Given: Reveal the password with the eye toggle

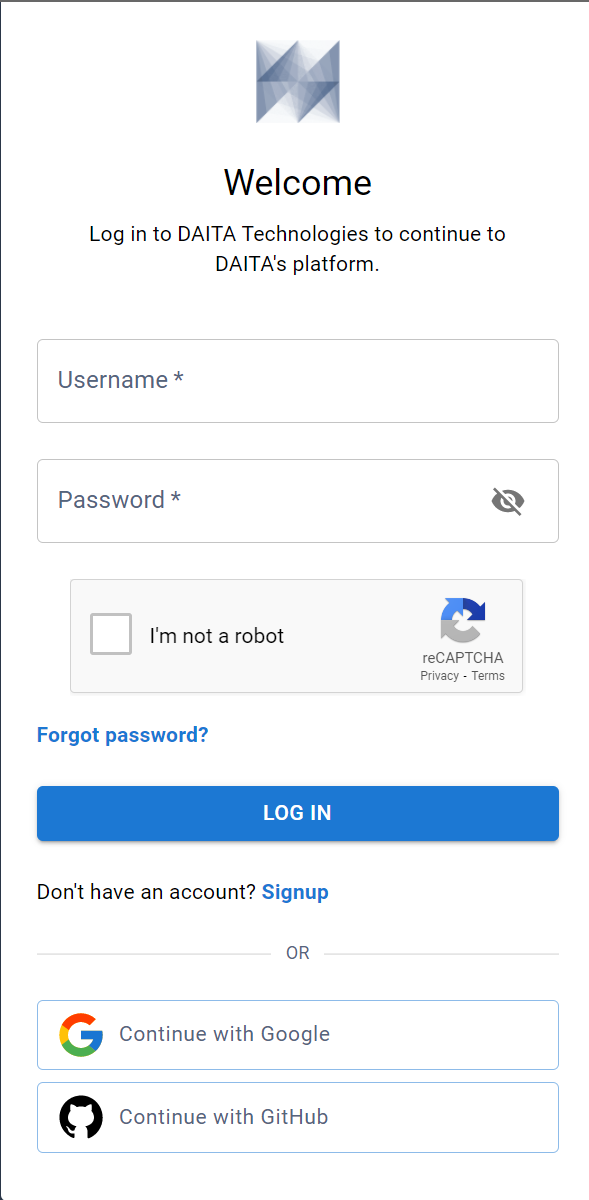Looking at the screenshot, I should (x=507, y=501).
